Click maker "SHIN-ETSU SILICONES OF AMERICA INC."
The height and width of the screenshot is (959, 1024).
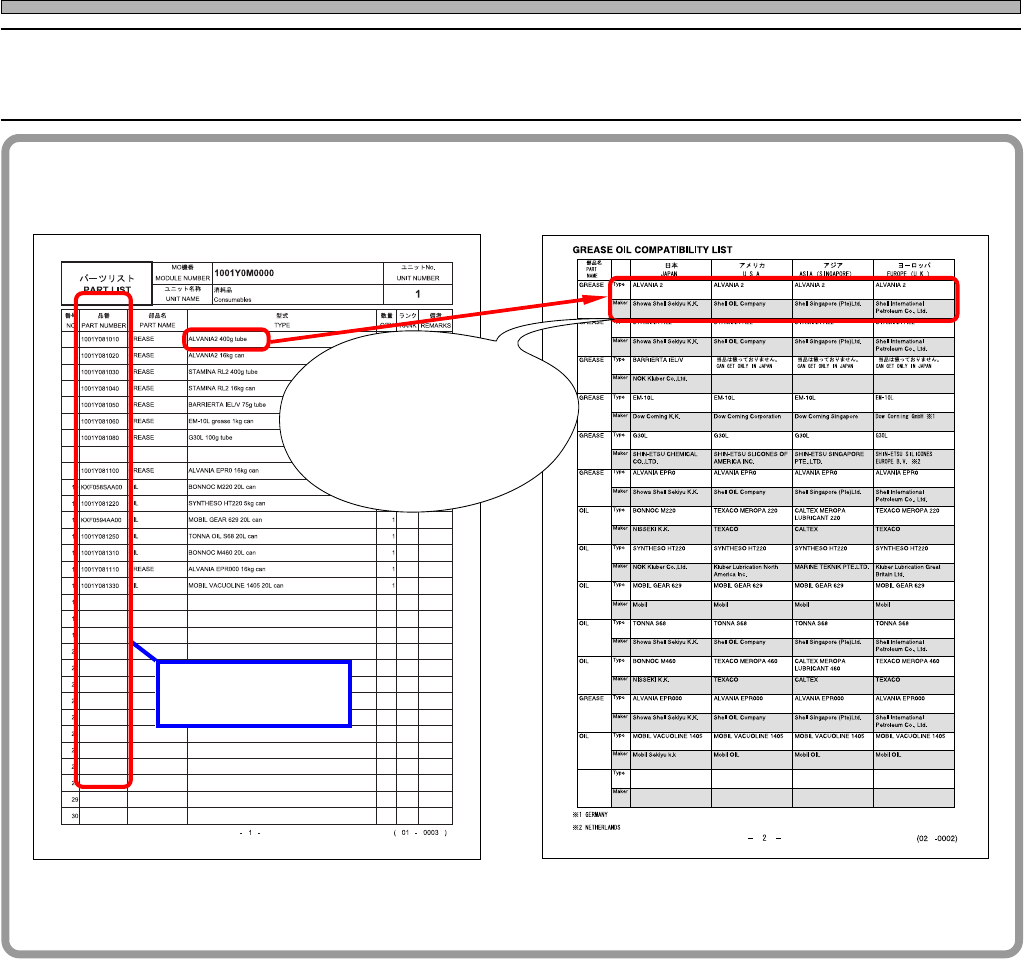pos(750,458)
